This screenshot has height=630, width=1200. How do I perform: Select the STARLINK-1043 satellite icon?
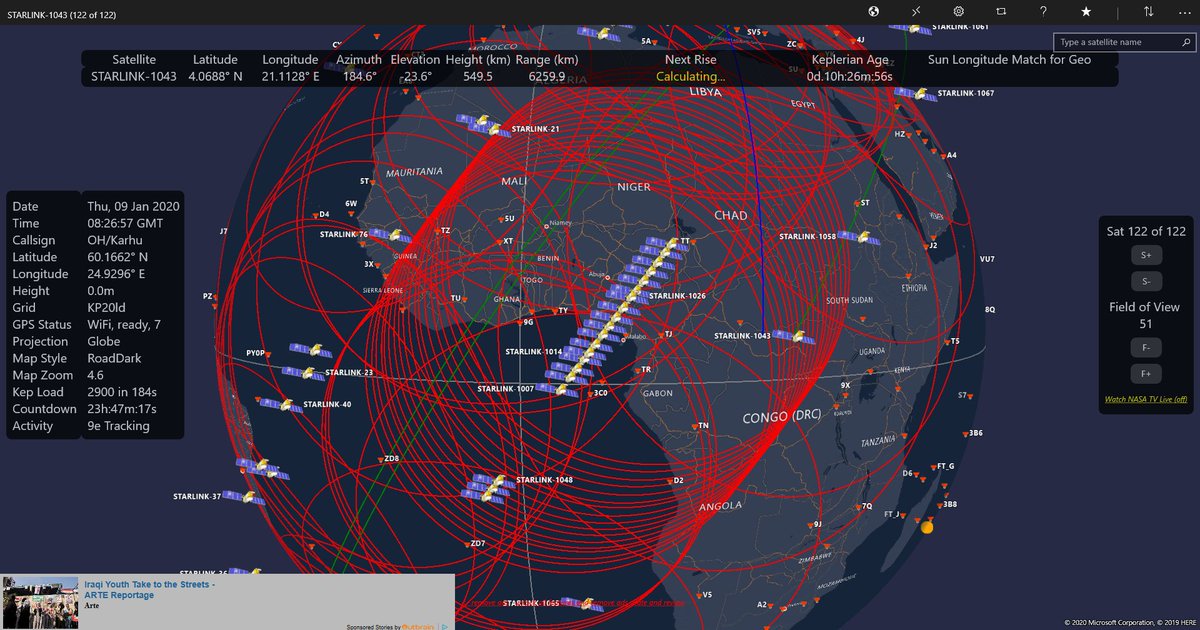click(x=792, y=336)
